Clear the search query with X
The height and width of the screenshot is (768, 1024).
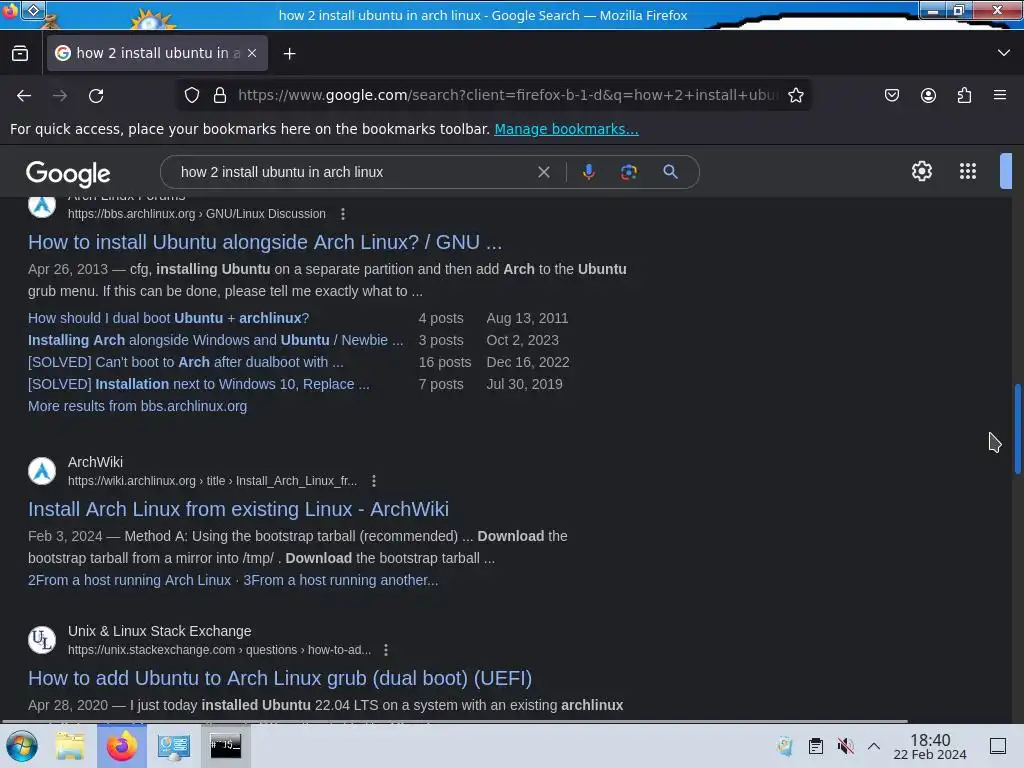543,172
